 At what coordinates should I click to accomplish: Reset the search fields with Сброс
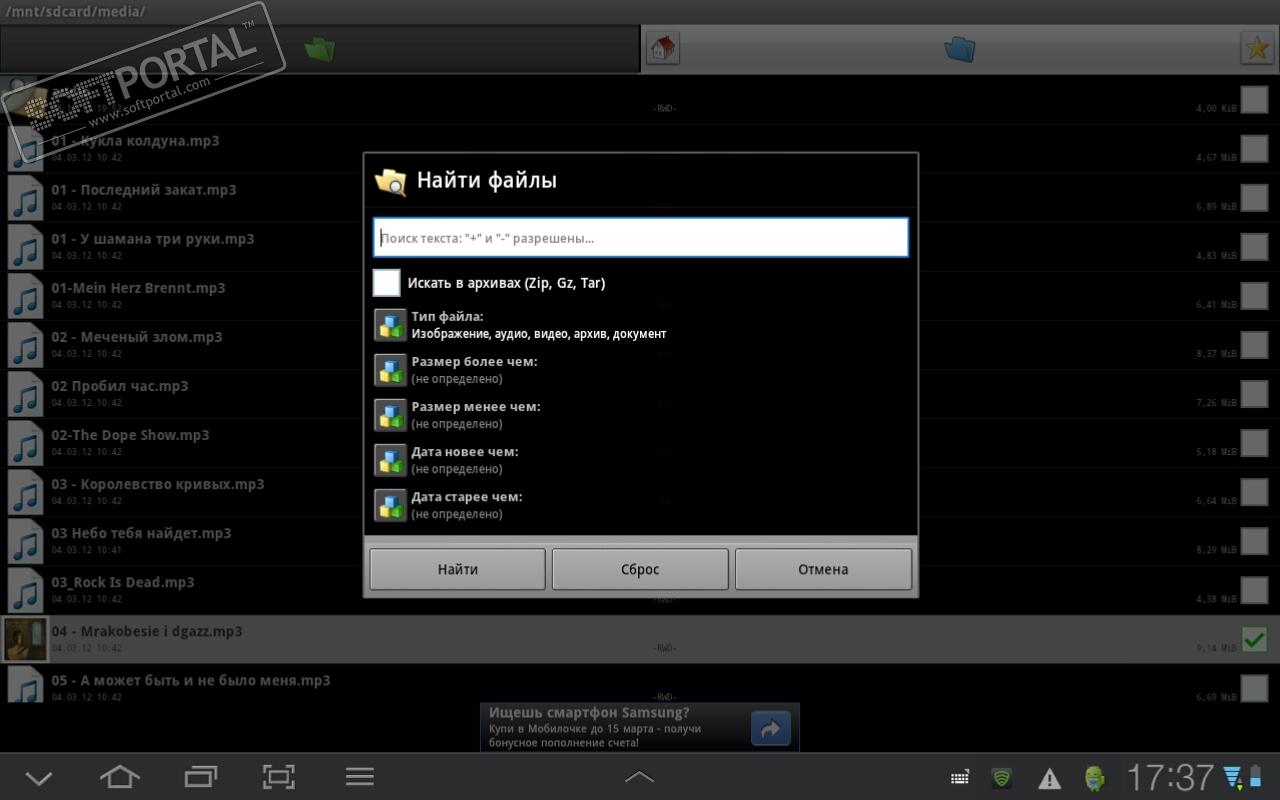coord(640,569)
